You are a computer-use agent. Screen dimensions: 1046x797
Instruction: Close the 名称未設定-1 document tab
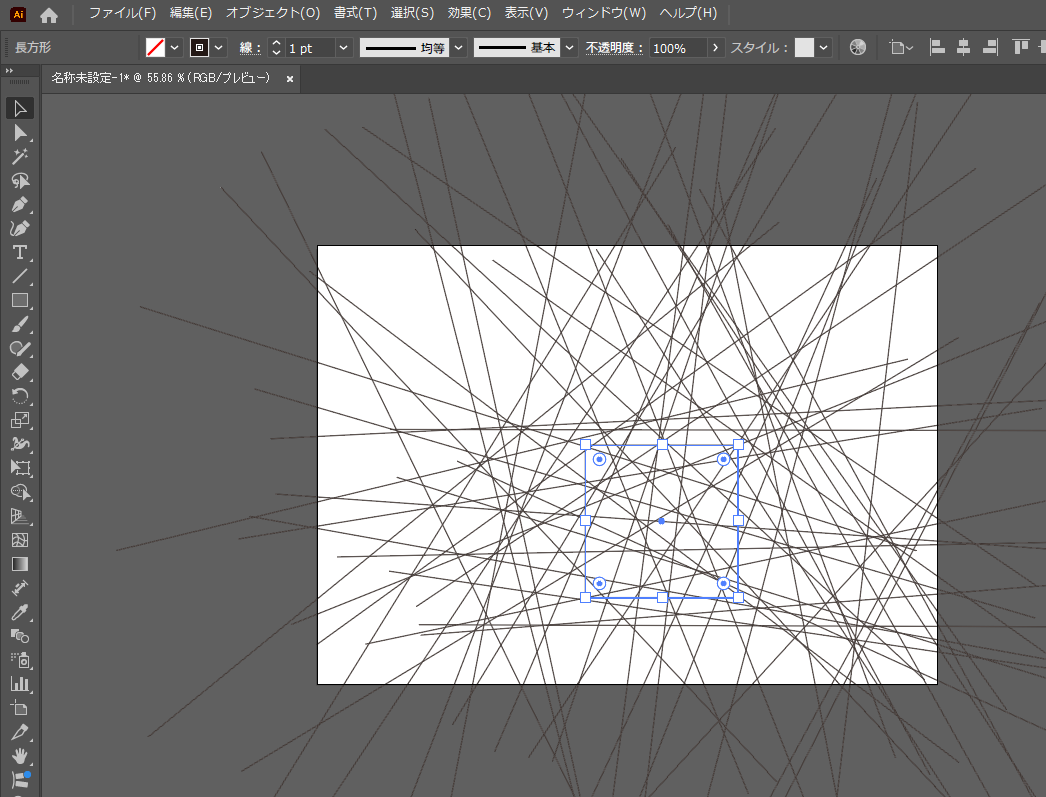pyautogui.click(x=290, y=78)
